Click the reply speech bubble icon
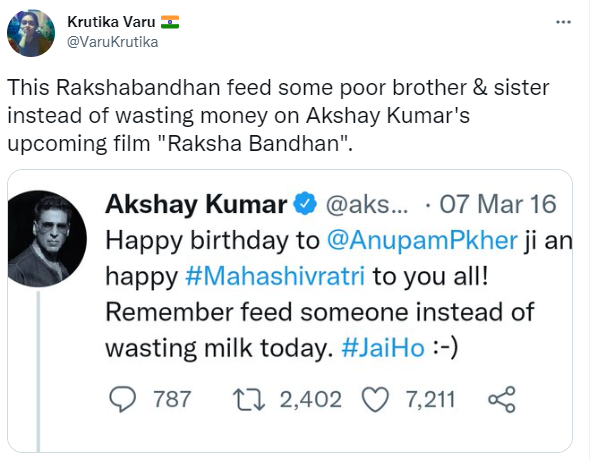Viewport: 593px width, 460px height. 122,399
